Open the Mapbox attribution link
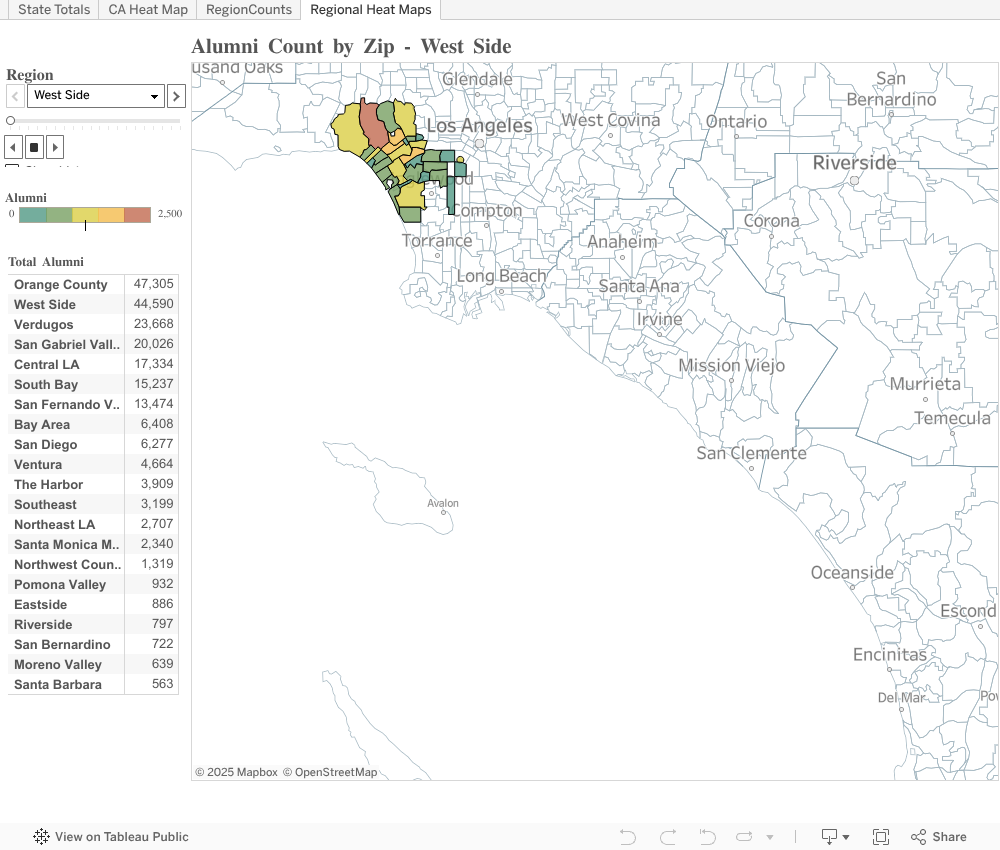The image size is (1000, 850). (236, 772)
